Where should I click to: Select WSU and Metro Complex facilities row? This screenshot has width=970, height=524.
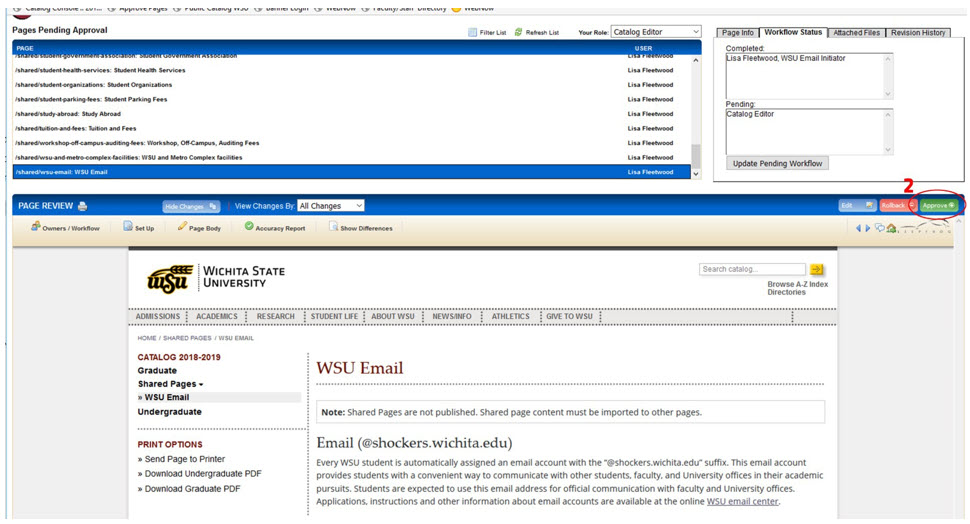click(x=351, y=157)
